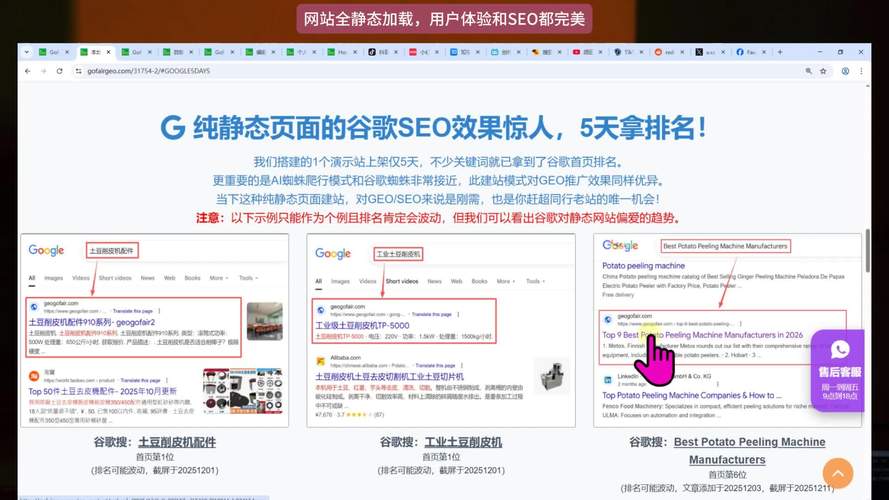This screenshot has width=889, height=500.
Task: Click the browser forward arrow
Action: [44, 71]
